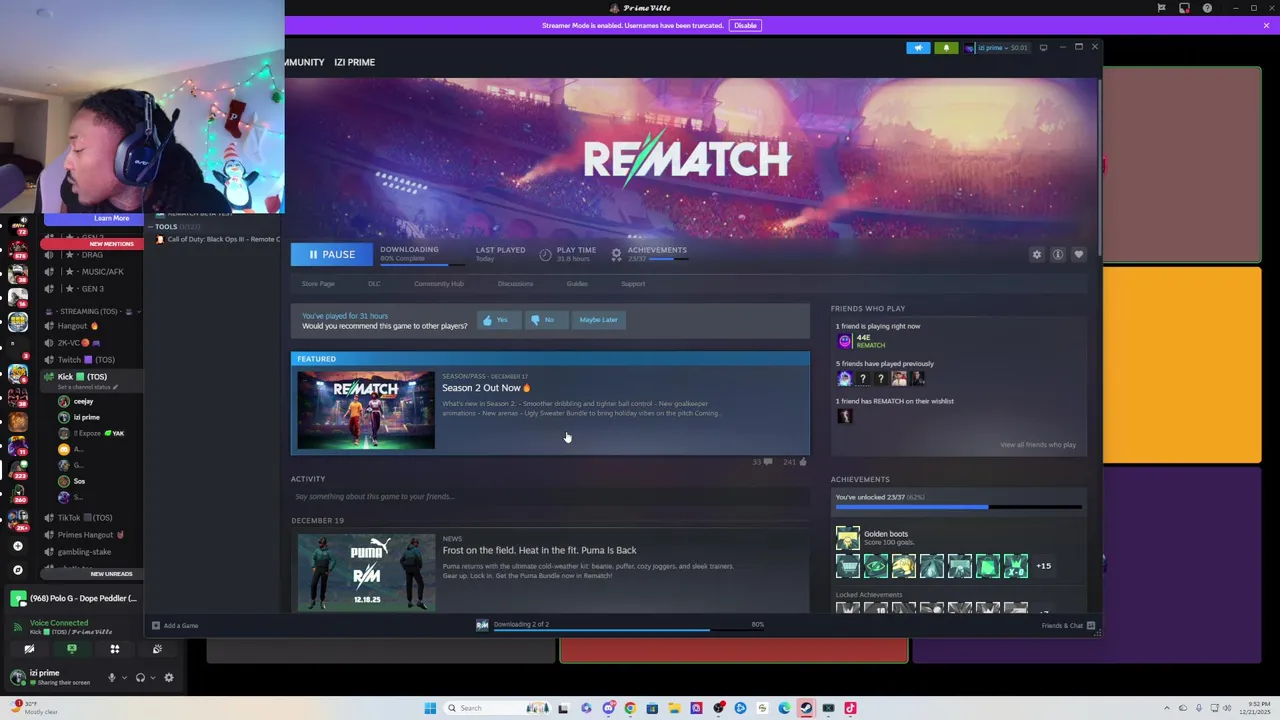Toggle Discord camera button
Viewport: 1280px width, 720px height.
click(x=29, y=650)
